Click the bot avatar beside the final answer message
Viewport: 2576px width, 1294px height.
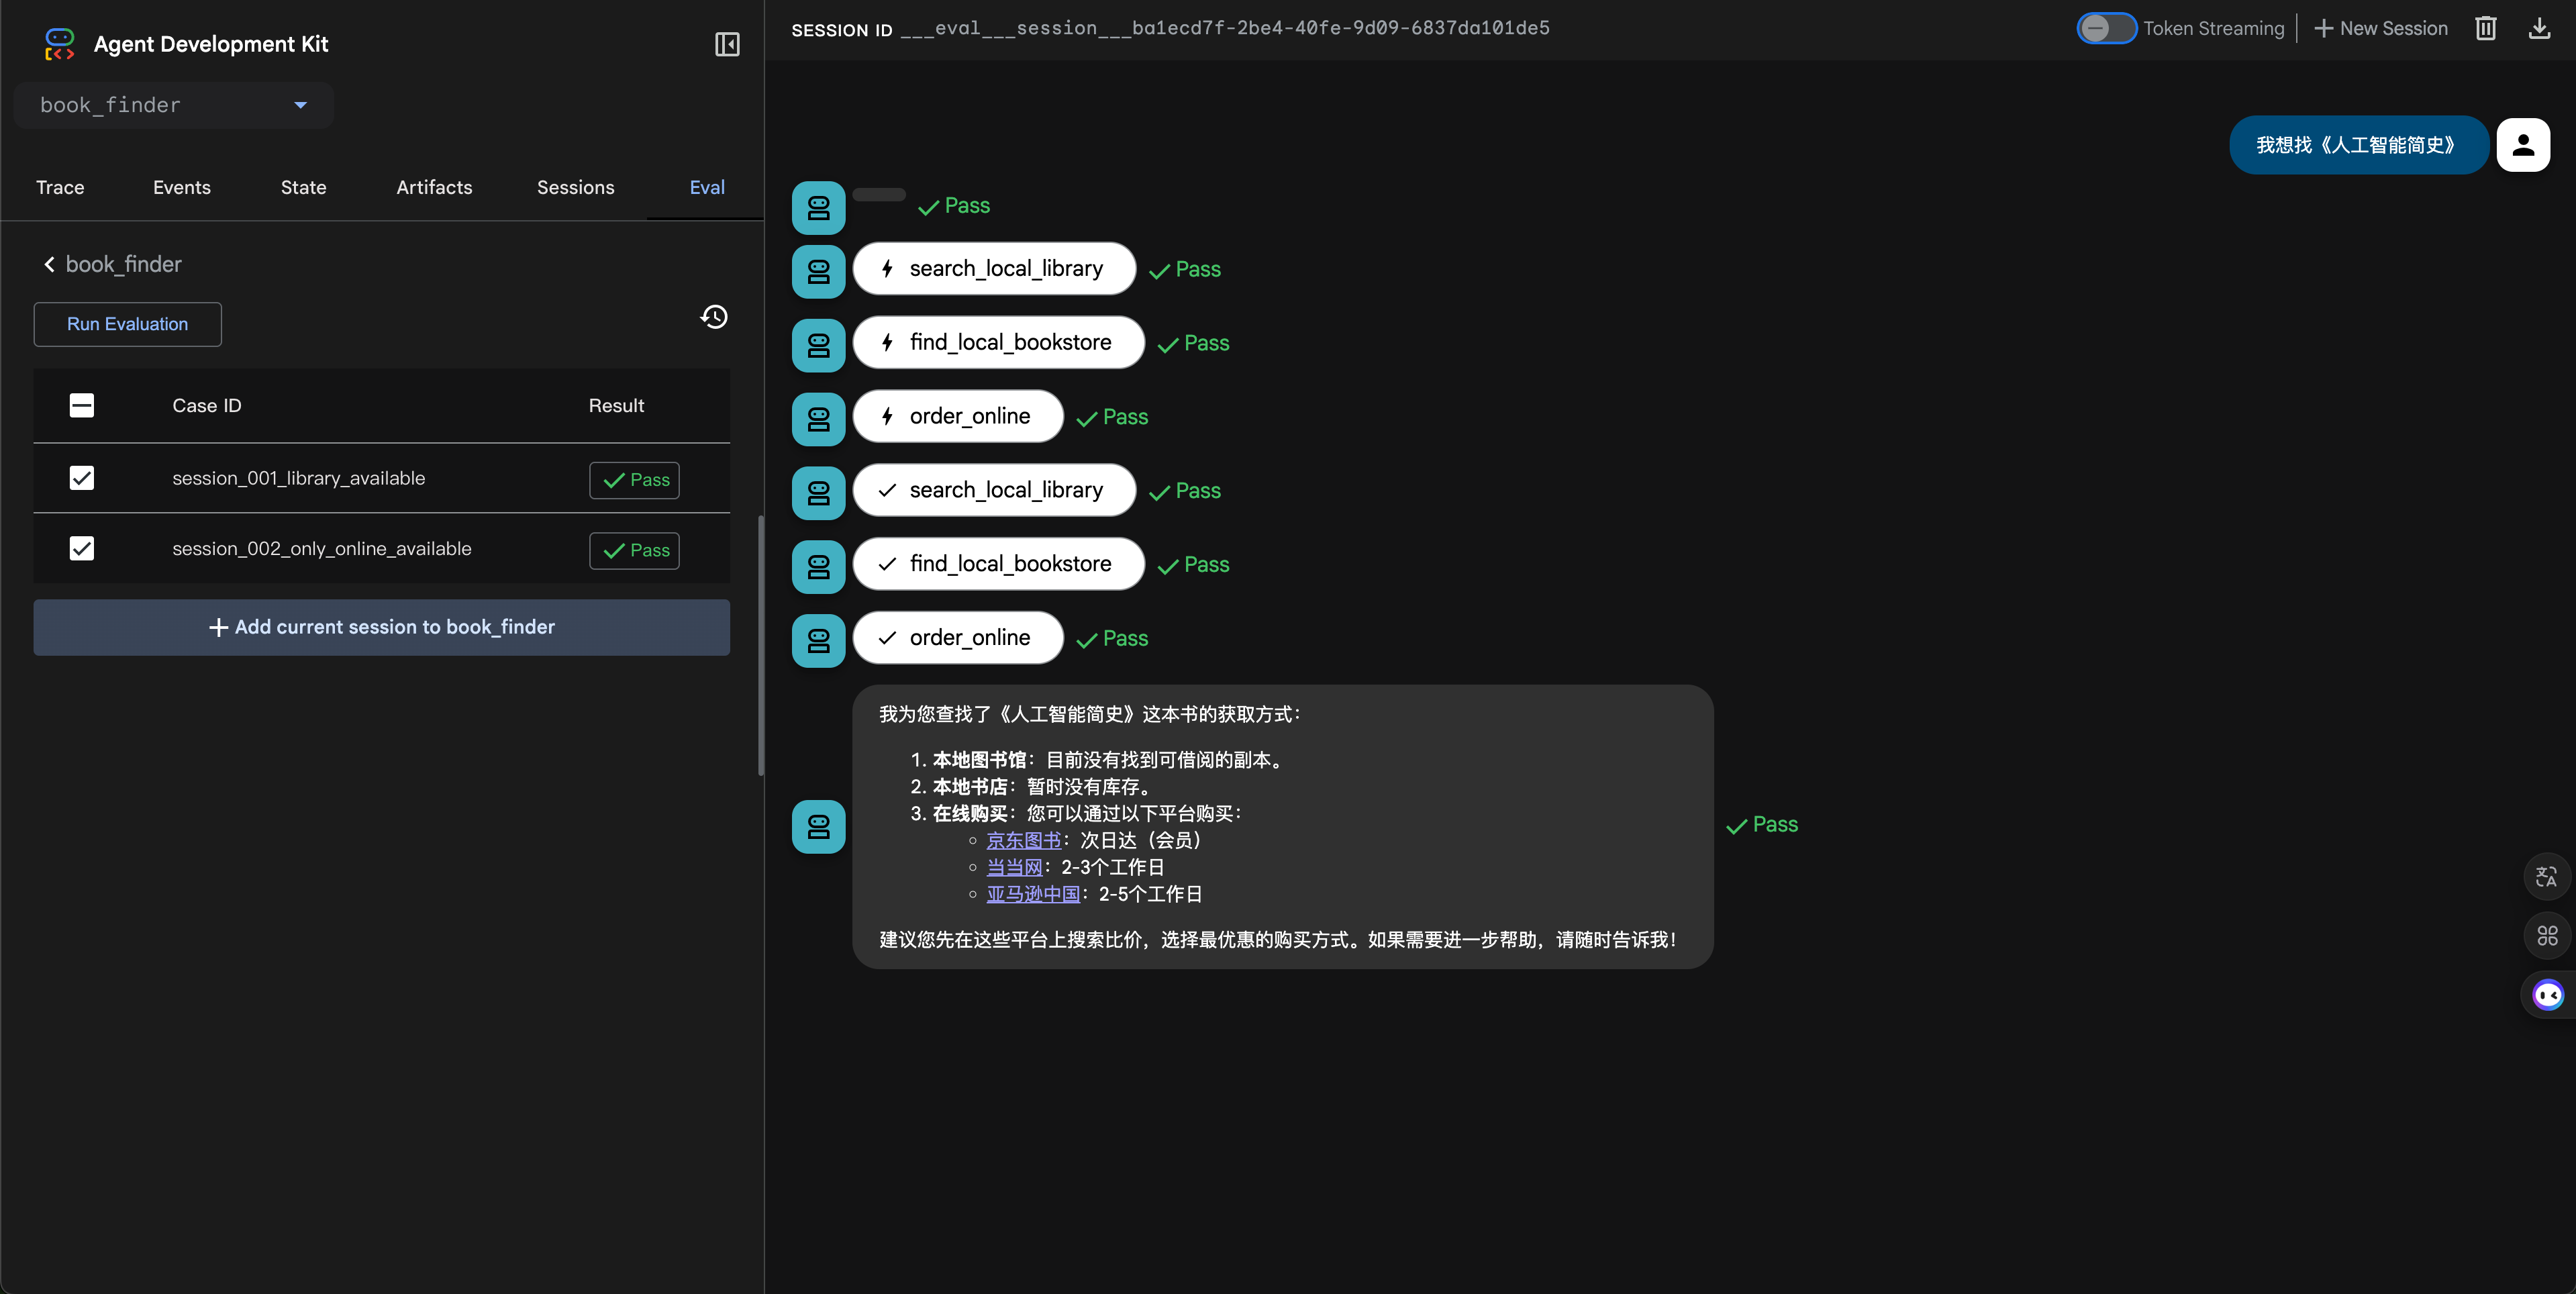818,826
